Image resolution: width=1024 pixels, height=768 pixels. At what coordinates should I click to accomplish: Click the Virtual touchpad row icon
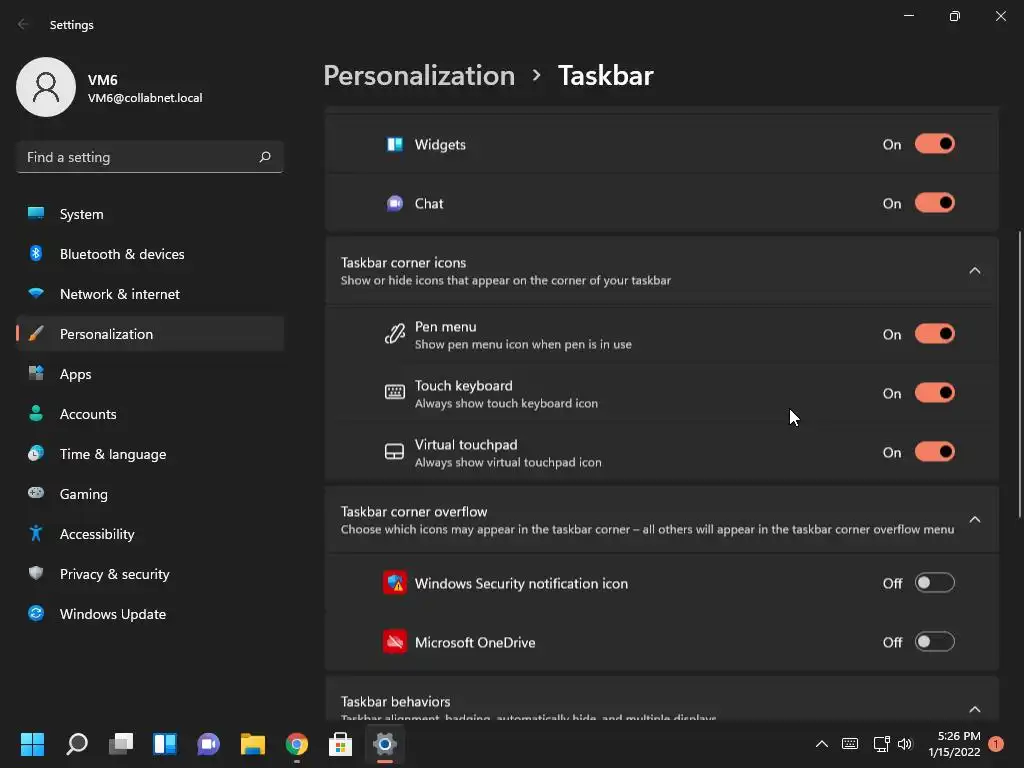coord(394,452)
